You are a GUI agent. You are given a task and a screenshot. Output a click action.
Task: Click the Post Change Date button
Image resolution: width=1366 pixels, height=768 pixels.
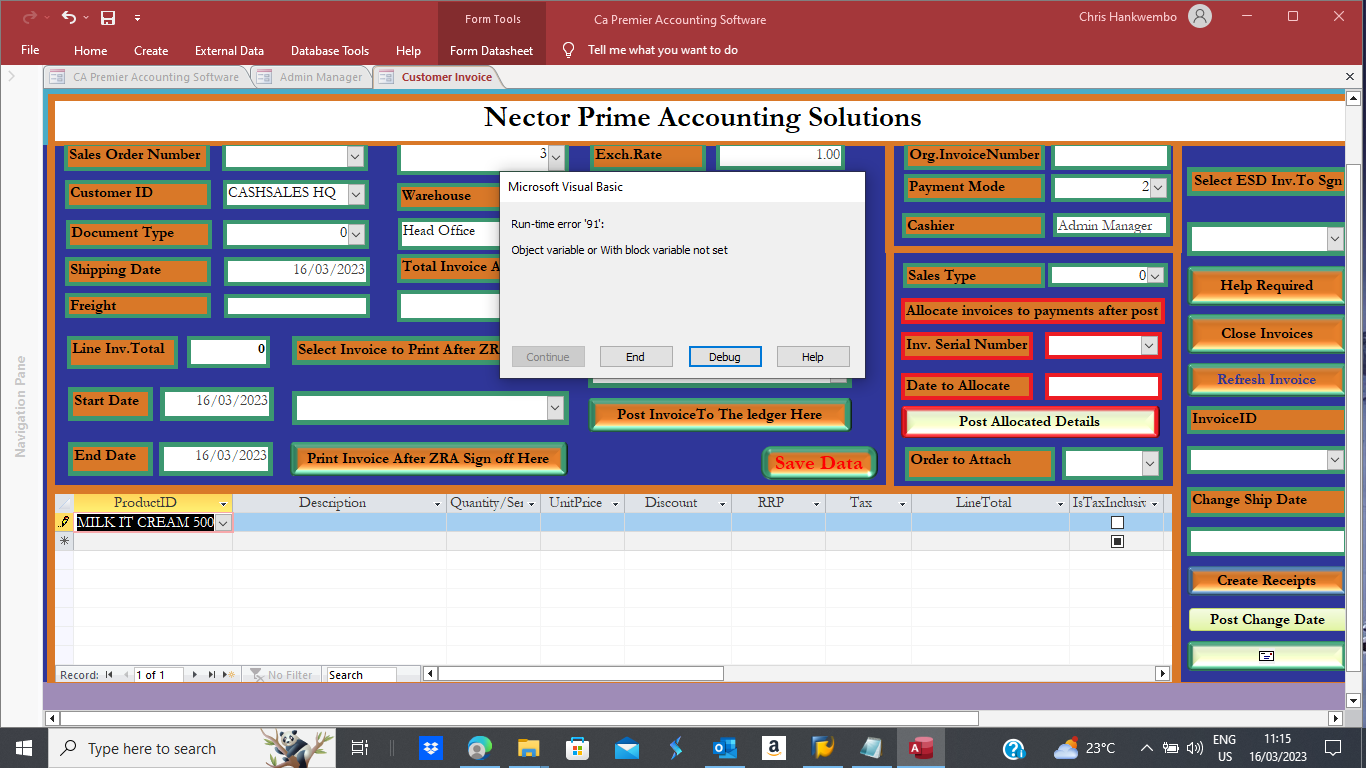(x=1266, y=619)
